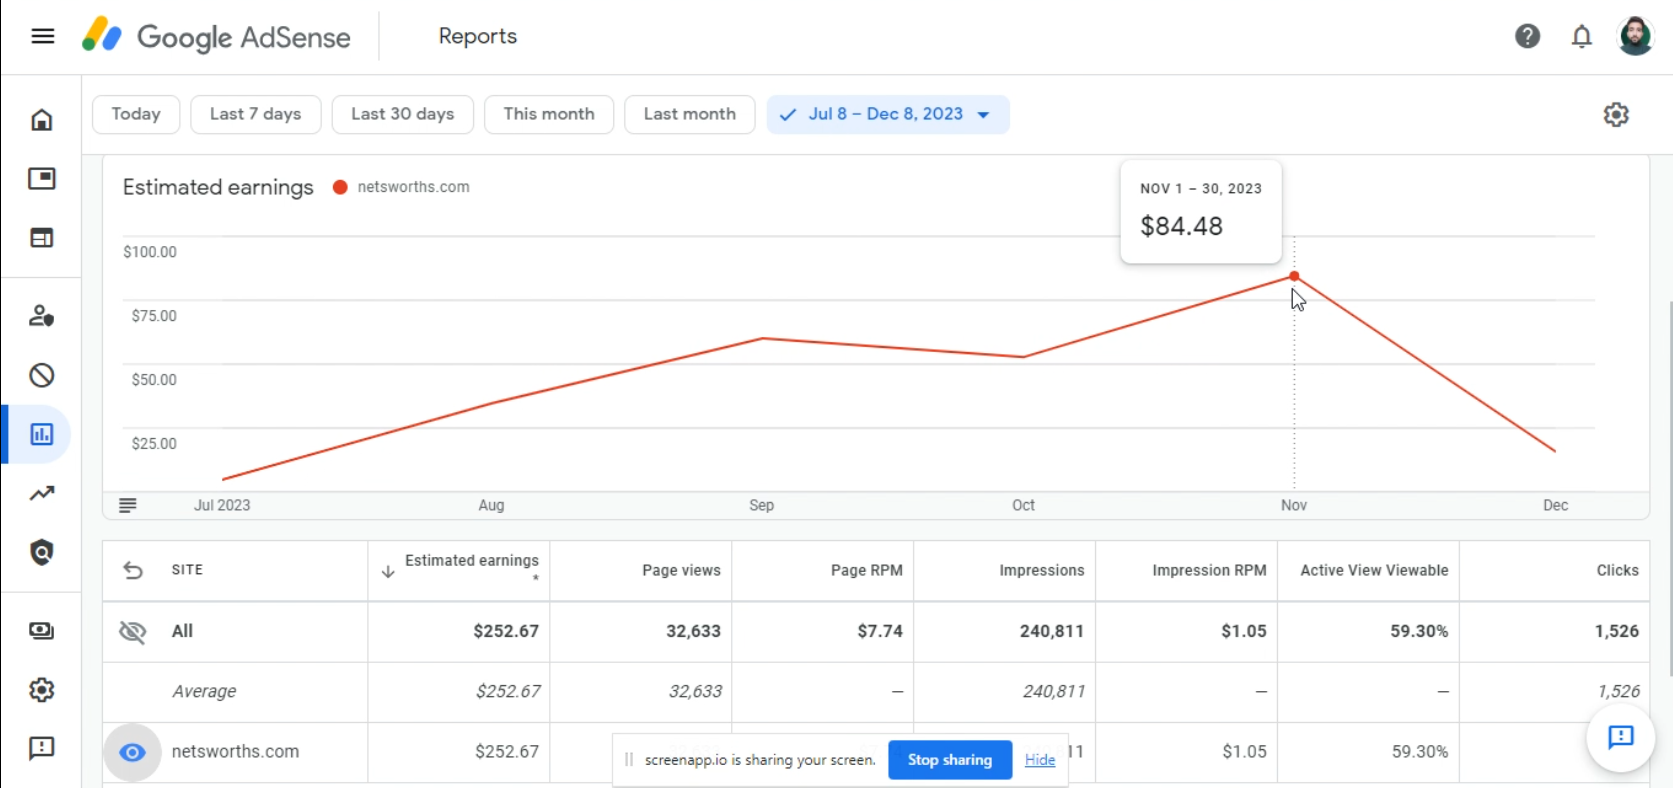
Task: Click the Reports page title
Action: [x=477, y=36]
